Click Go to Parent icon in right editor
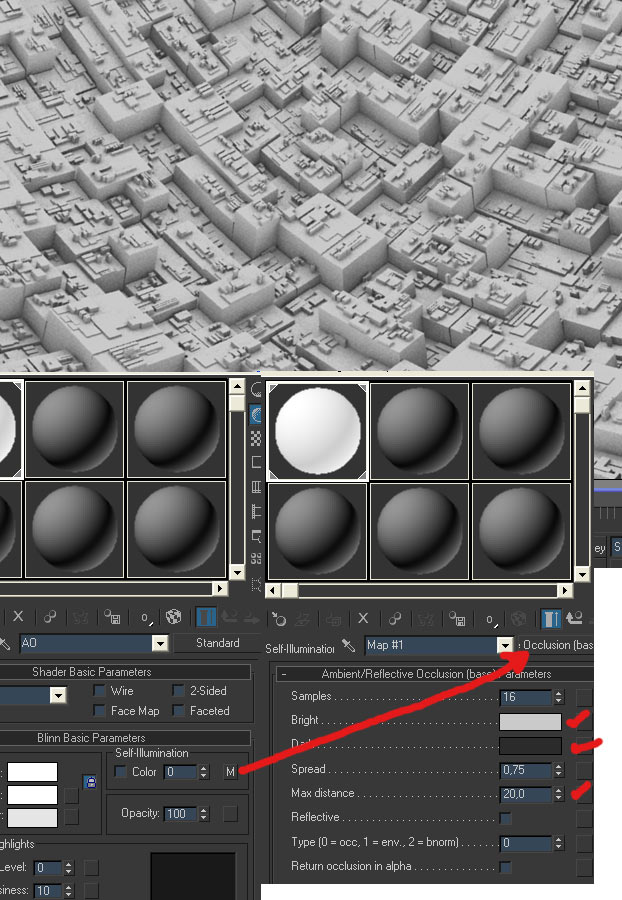This screenshot has height=900, width=622. coord(574,618)
